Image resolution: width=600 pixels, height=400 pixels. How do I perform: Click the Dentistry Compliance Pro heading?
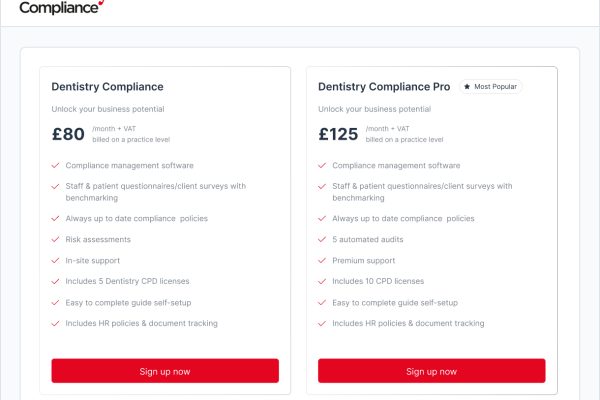(x=384, y=87)
